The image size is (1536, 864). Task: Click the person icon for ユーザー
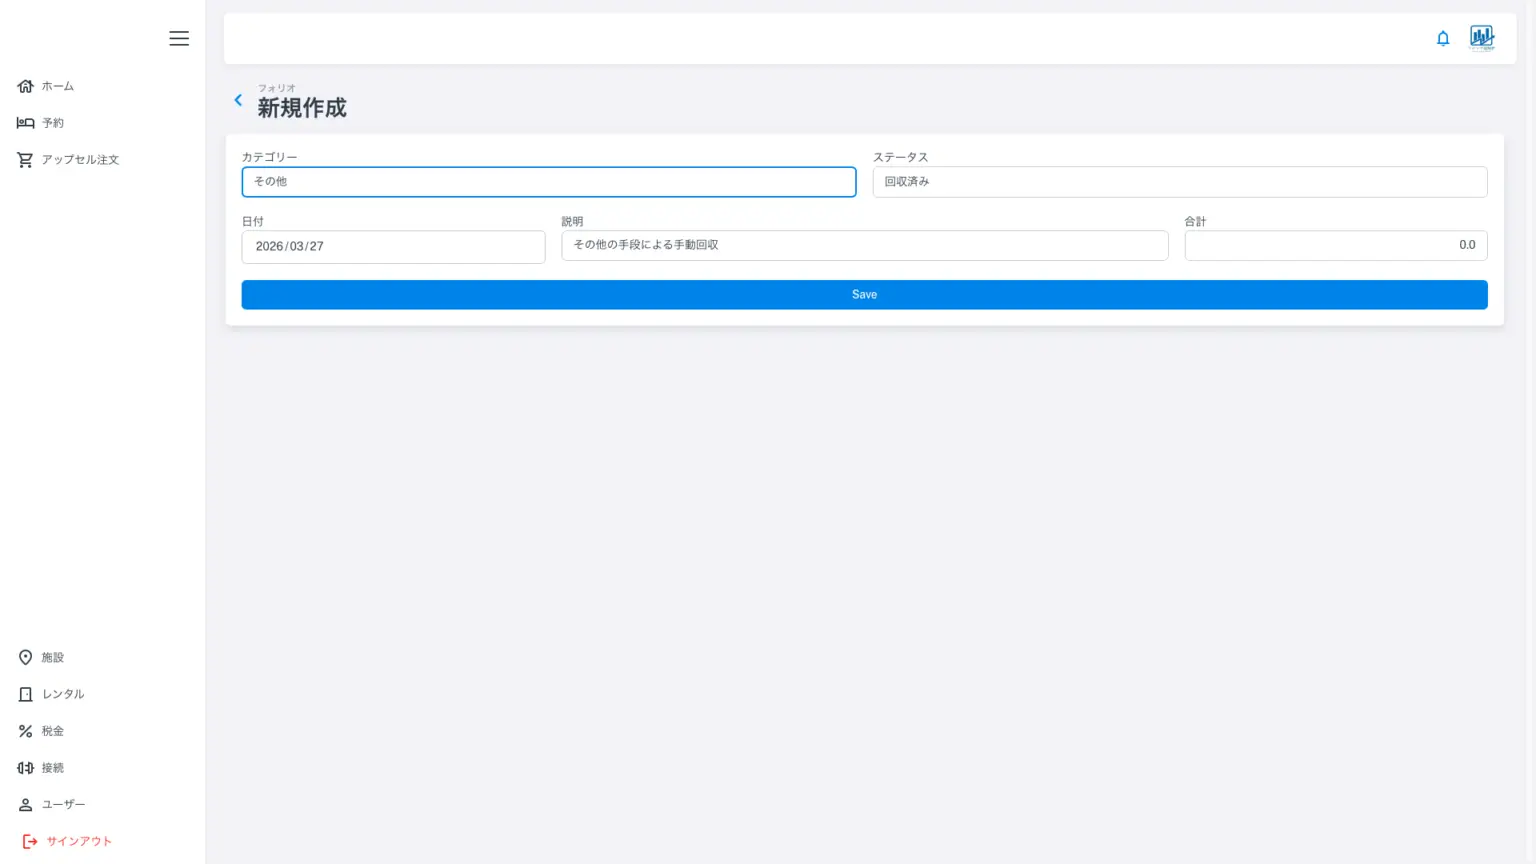pyautogui.click(x=26, y=805)
